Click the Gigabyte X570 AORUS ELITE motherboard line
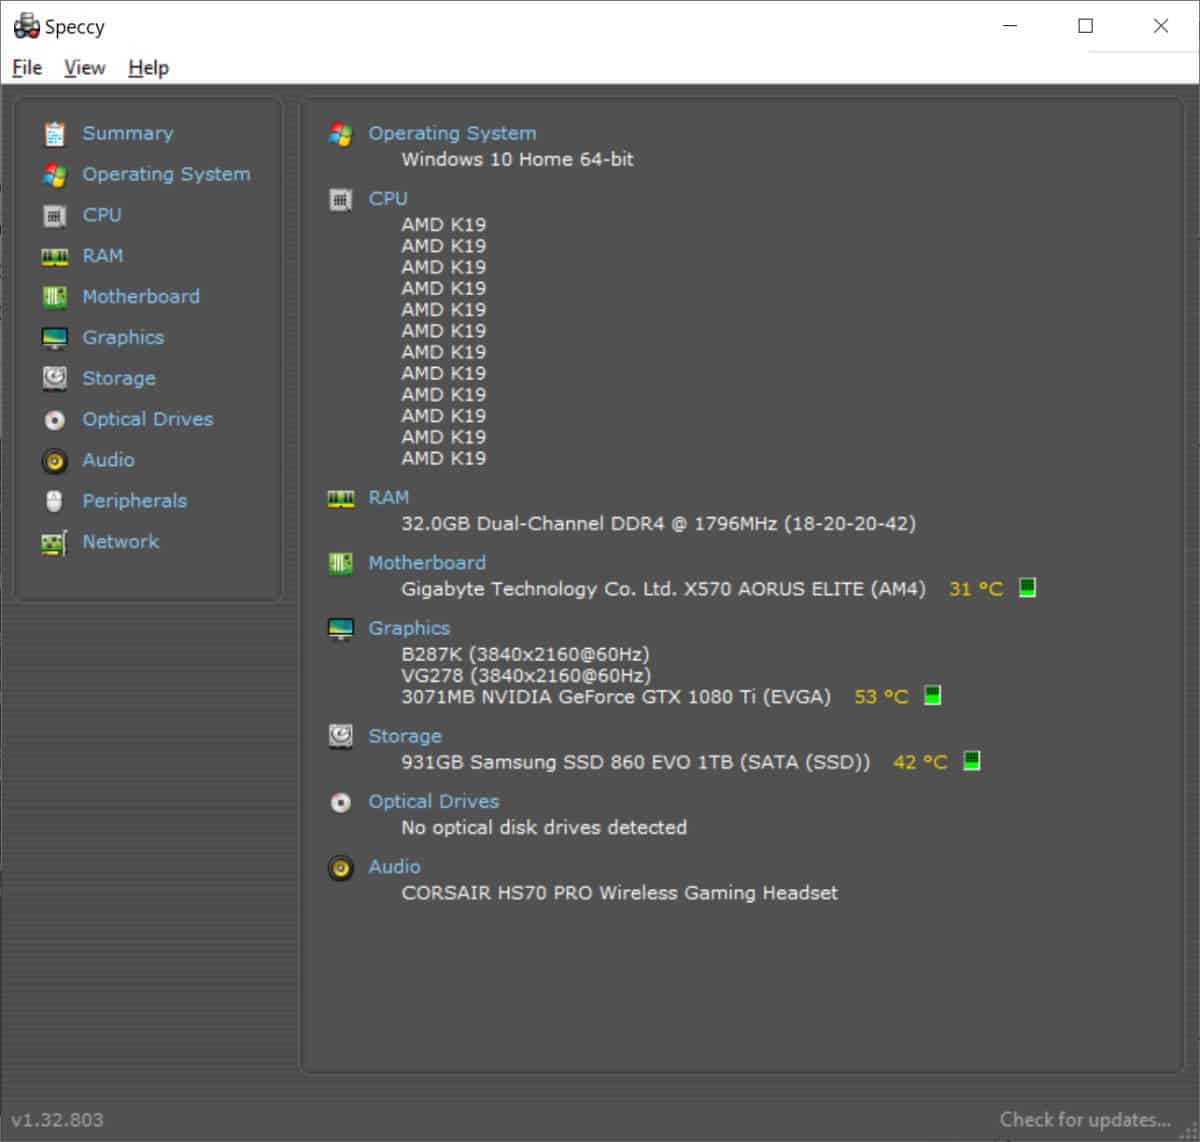Viewport: 1200px width, 1142px height. click(663, 589)
